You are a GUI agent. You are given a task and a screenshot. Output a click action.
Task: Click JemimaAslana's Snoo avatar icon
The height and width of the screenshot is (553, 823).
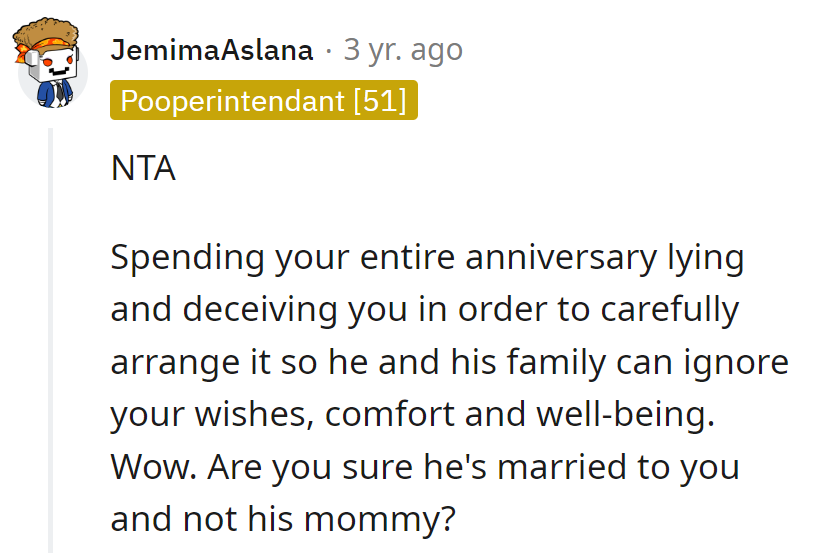(x=48, y=64)
